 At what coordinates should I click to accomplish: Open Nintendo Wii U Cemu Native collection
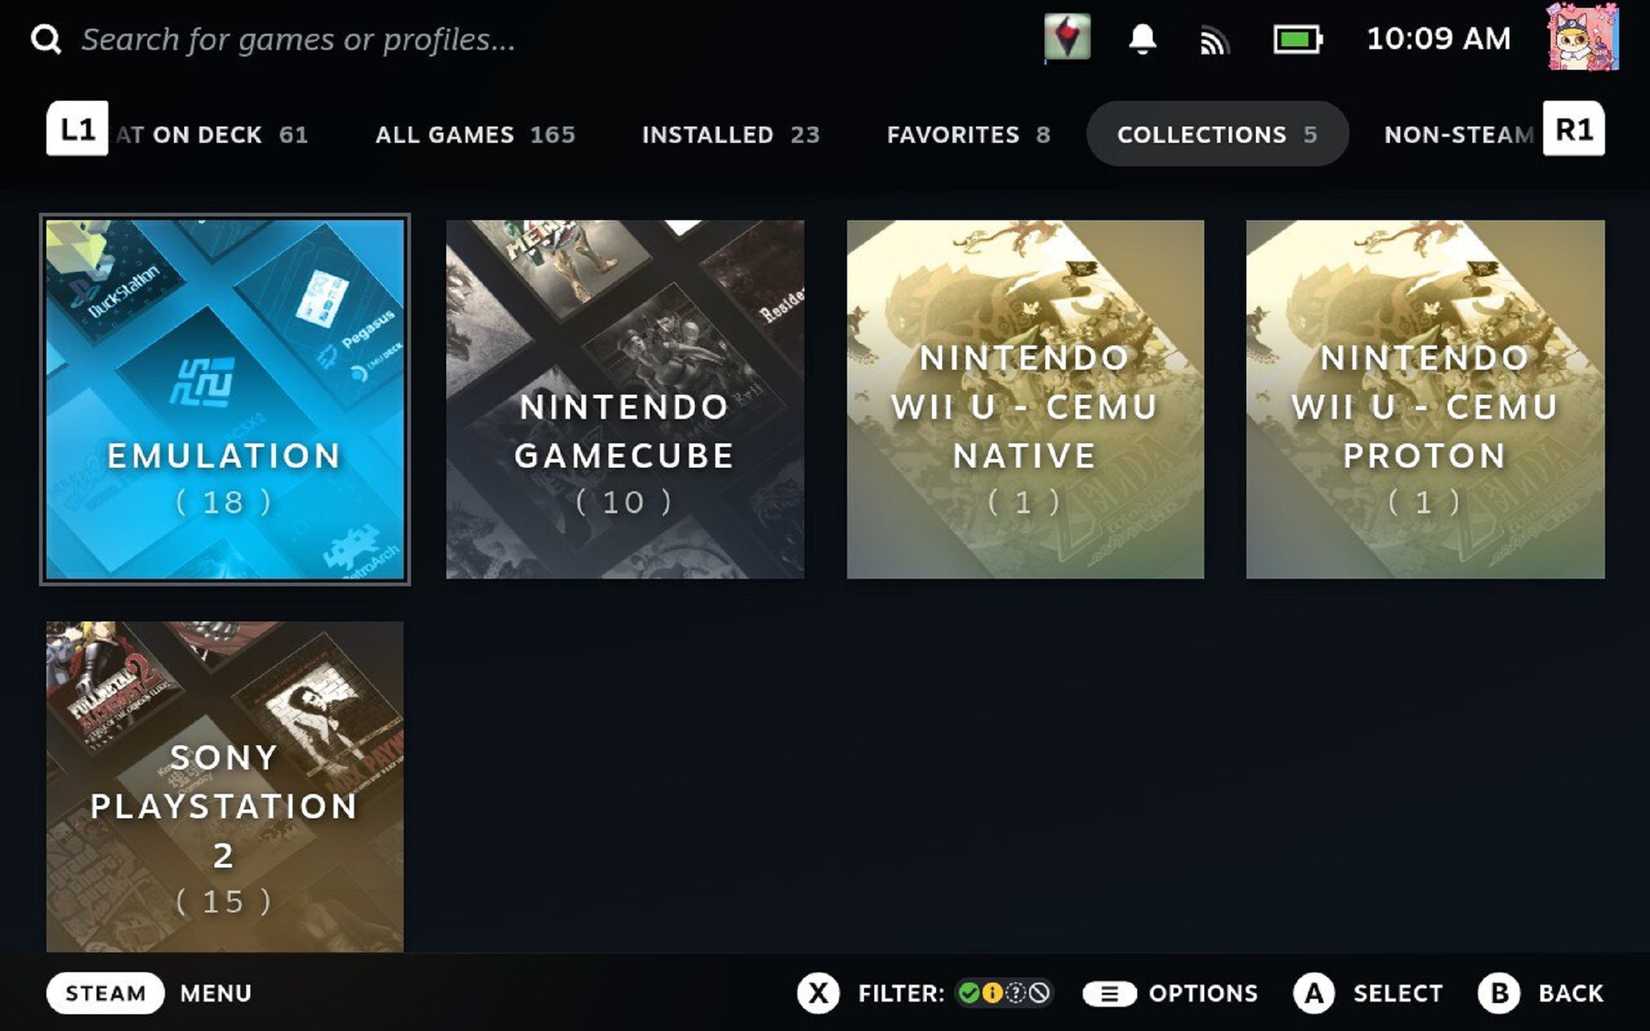pyautogui.click(x=1025, y=399)
